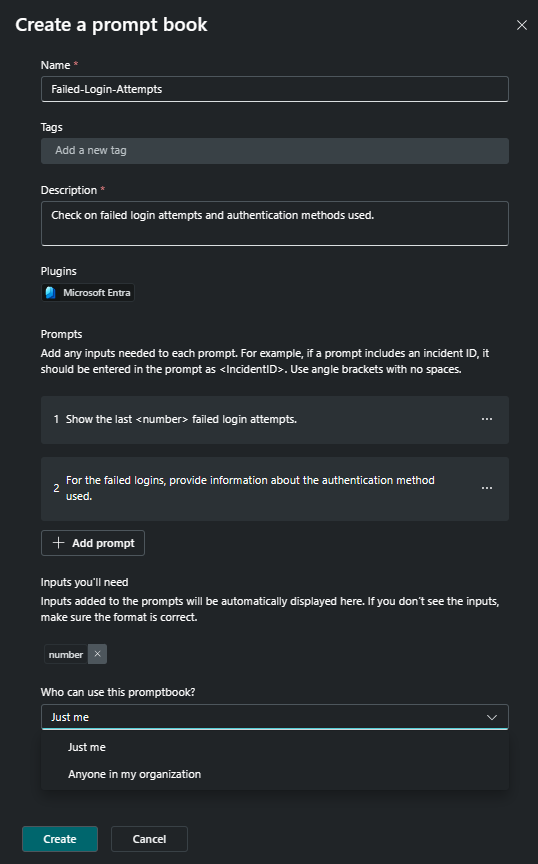
Task: Click the Microsoft Entra plugin chip label
Action: pyautogui.click(x=97, y=293)
